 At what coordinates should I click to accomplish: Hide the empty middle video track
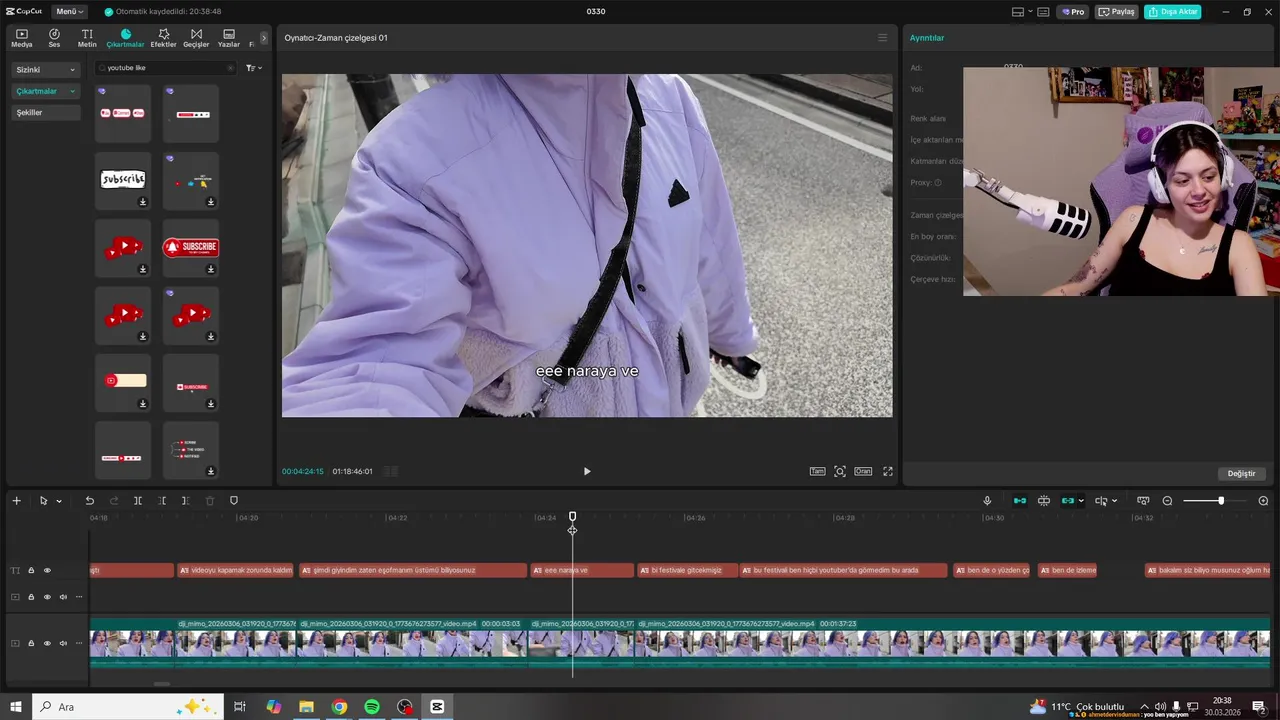click(x=47, y=597)
